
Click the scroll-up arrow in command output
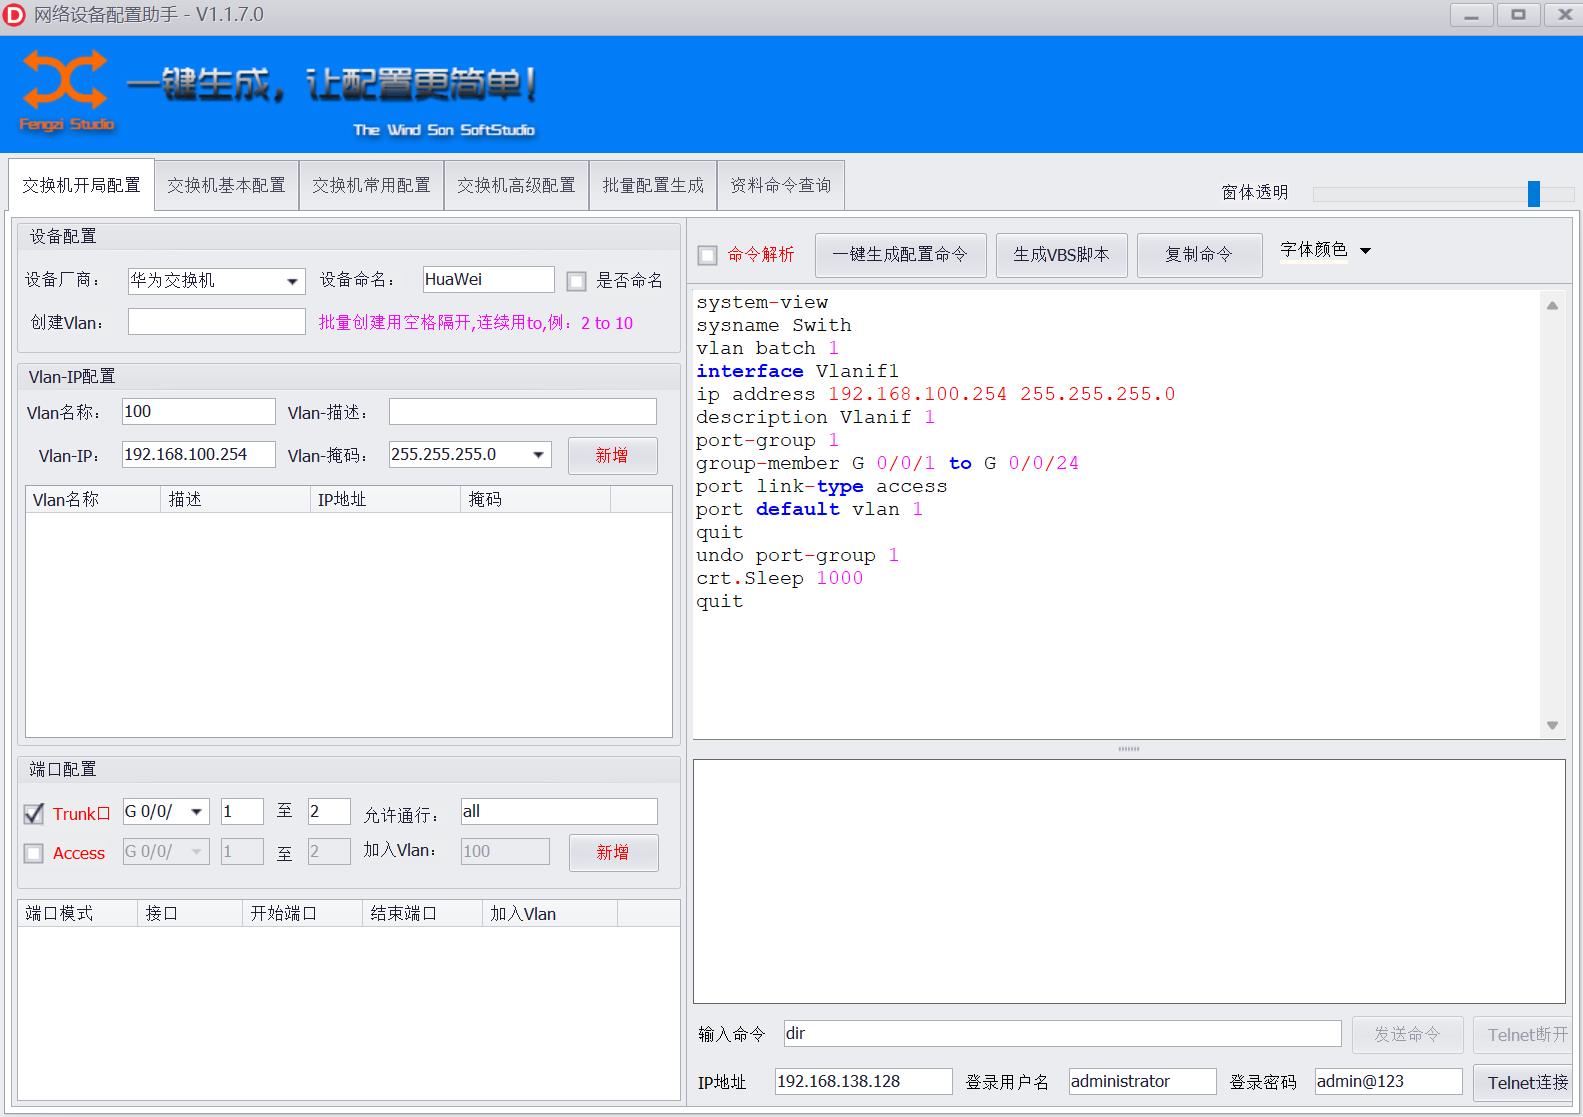pos(1552,306)
